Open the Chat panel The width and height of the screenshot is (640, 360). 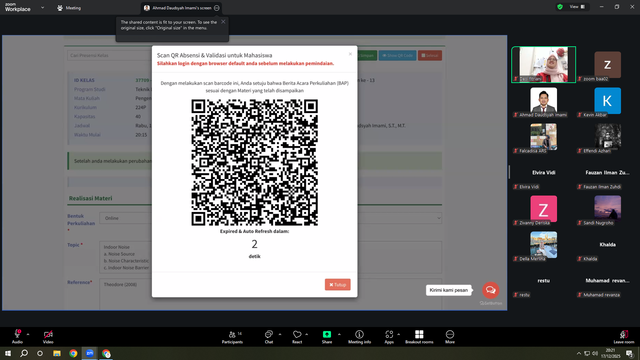269,337
